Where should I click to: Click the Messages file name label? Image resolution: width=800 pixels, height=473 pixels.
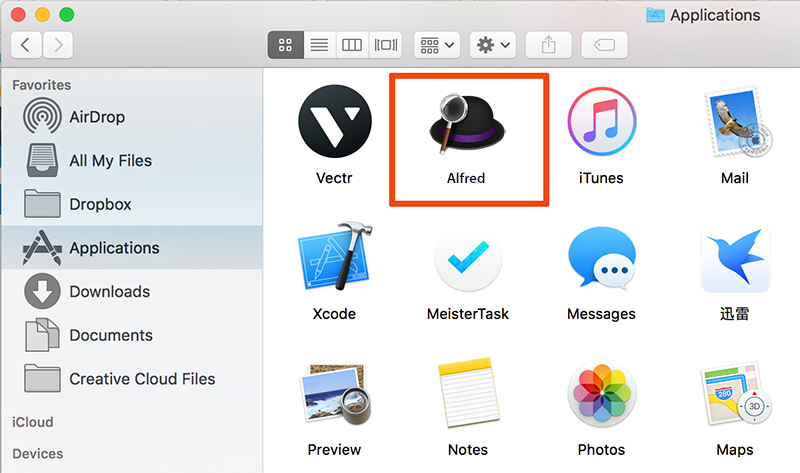[602, 314]
